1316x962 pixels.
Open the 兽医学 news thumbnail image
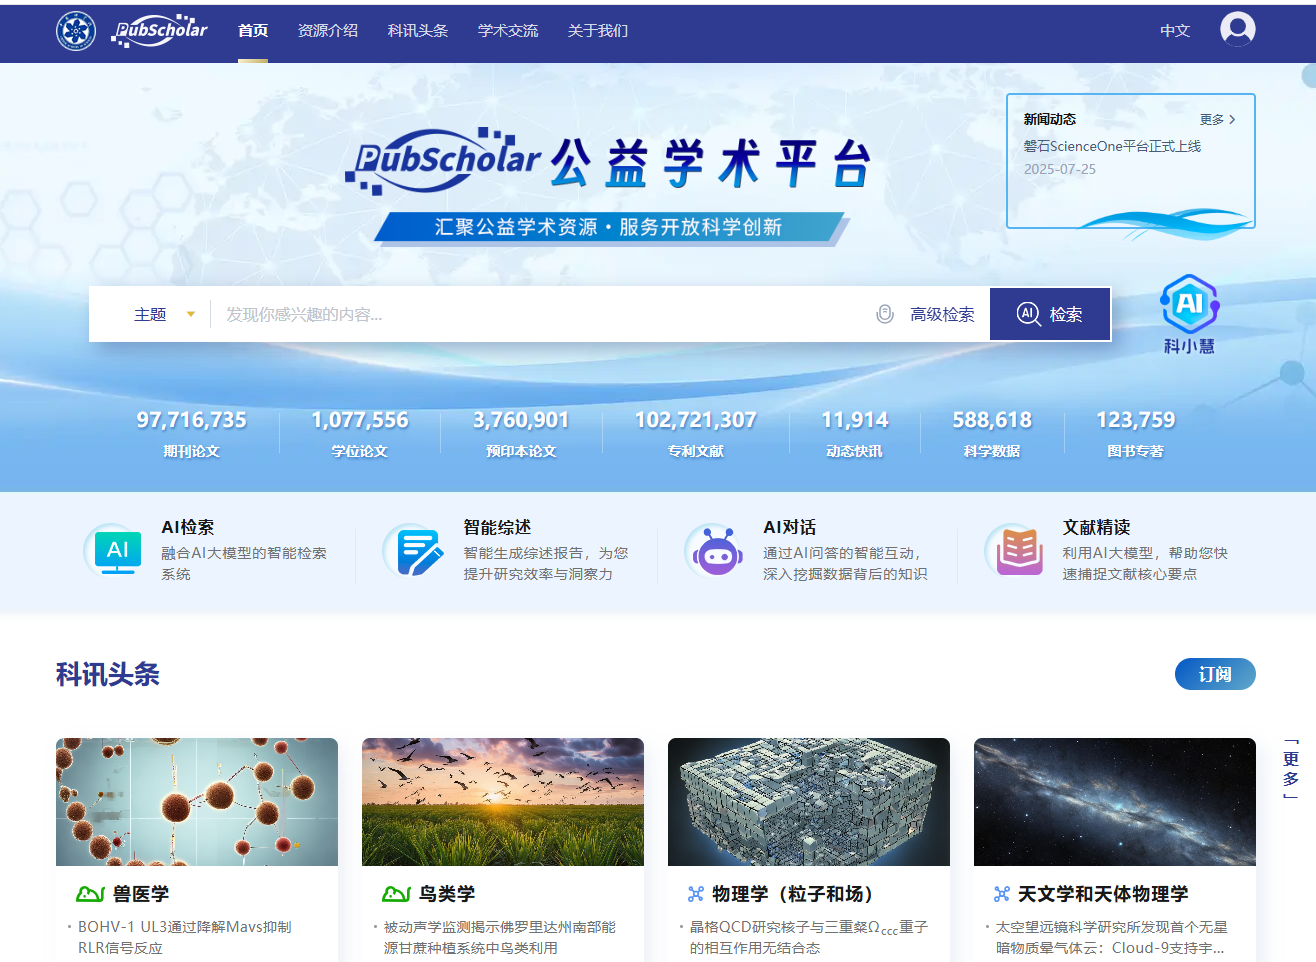click(197, 801)
